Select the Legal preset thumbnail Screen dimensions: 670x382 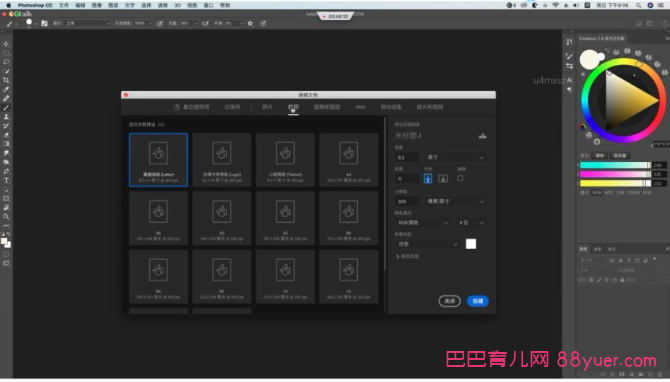coord(222,160)
